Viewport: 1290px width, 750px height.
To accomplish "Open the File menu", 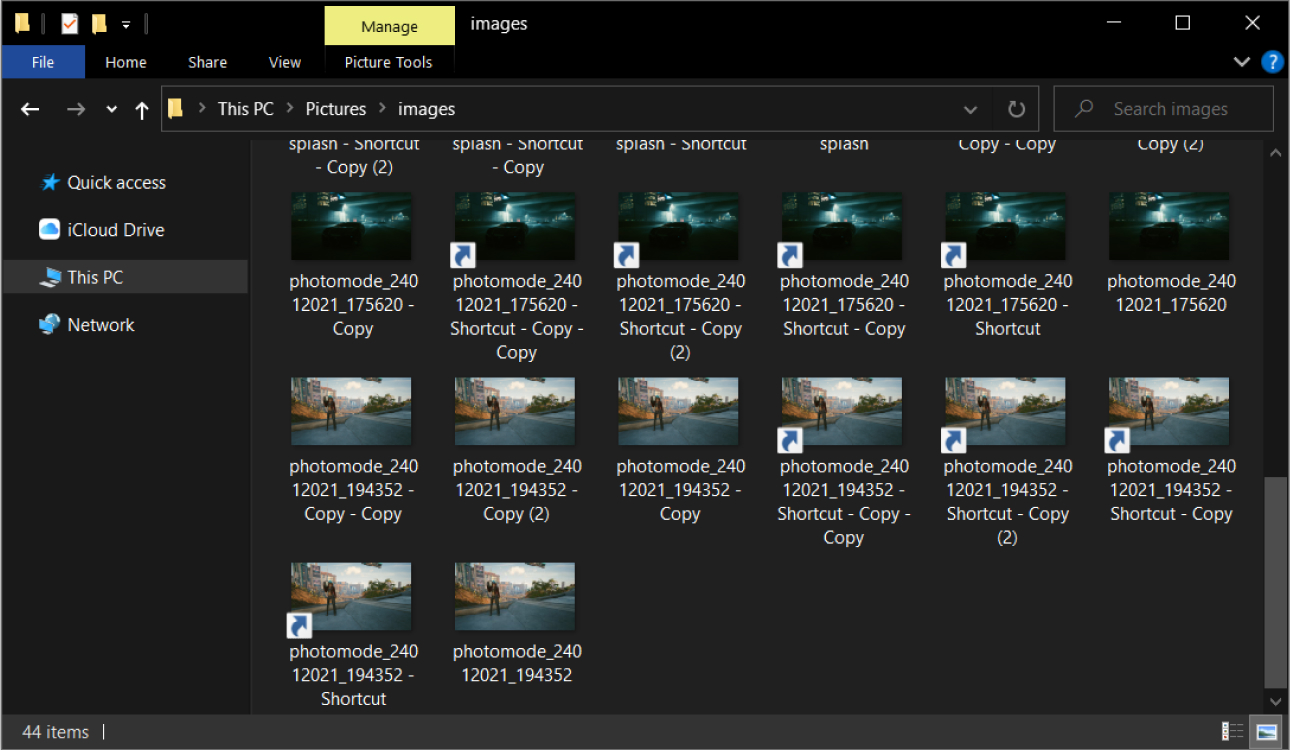I will point(43,62).
